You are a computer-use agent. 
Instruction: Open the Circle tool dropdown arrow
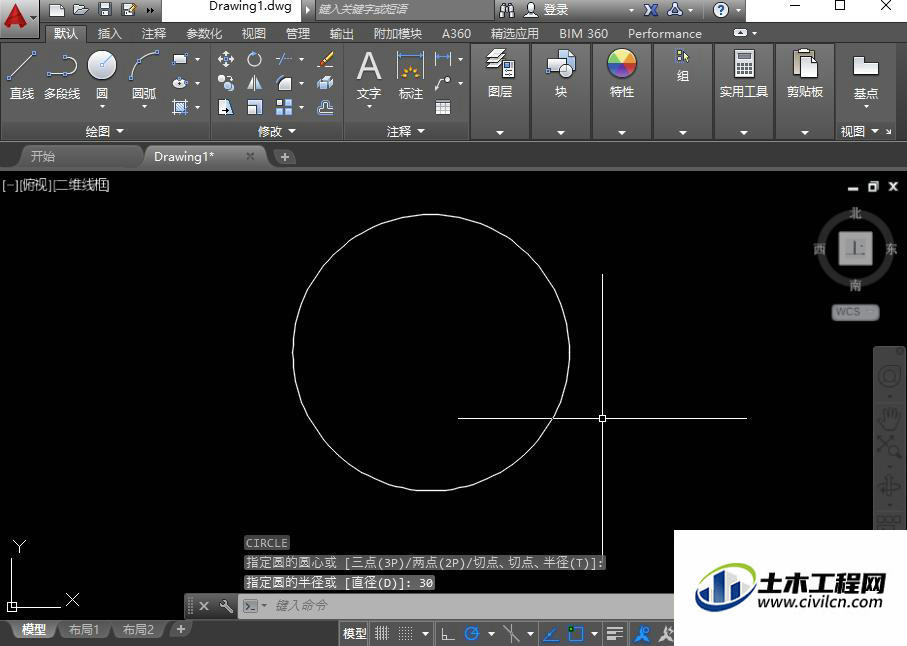102,107
